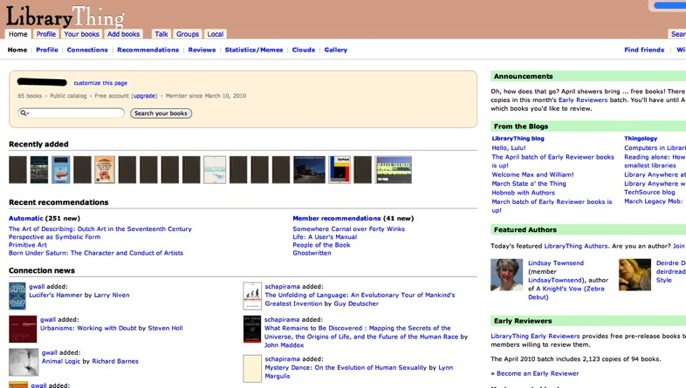Open the Talk tab
The width and height of the screenshot is (686, 388).
coord(161,34)
